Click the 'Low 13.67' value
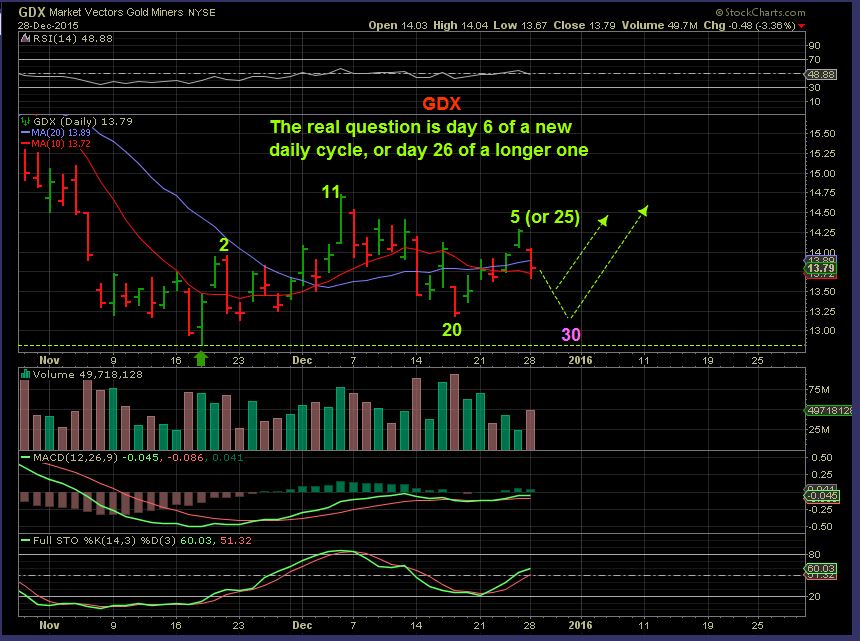Screen dimensions: 860x641 [x=520, y=25]
